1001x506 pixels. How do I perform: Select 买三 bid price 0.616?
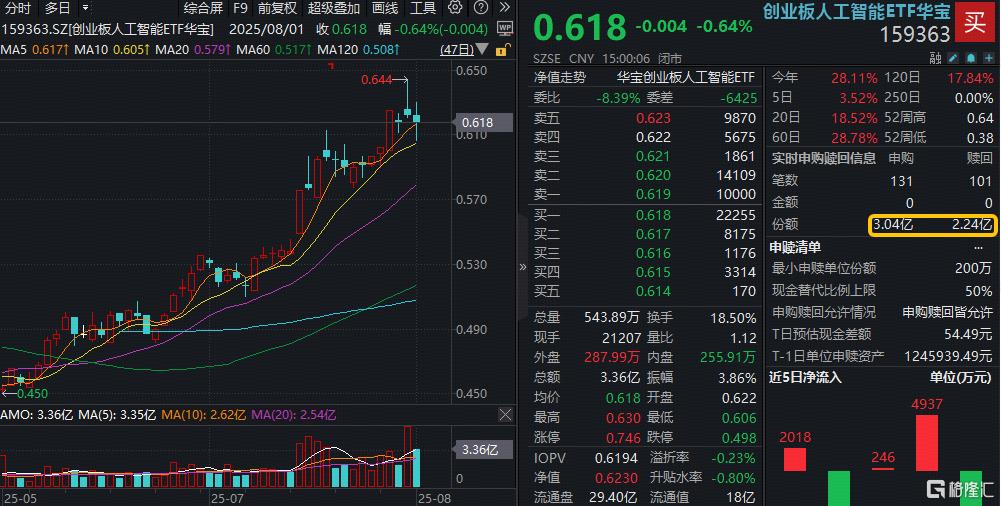tap(653, 253)
